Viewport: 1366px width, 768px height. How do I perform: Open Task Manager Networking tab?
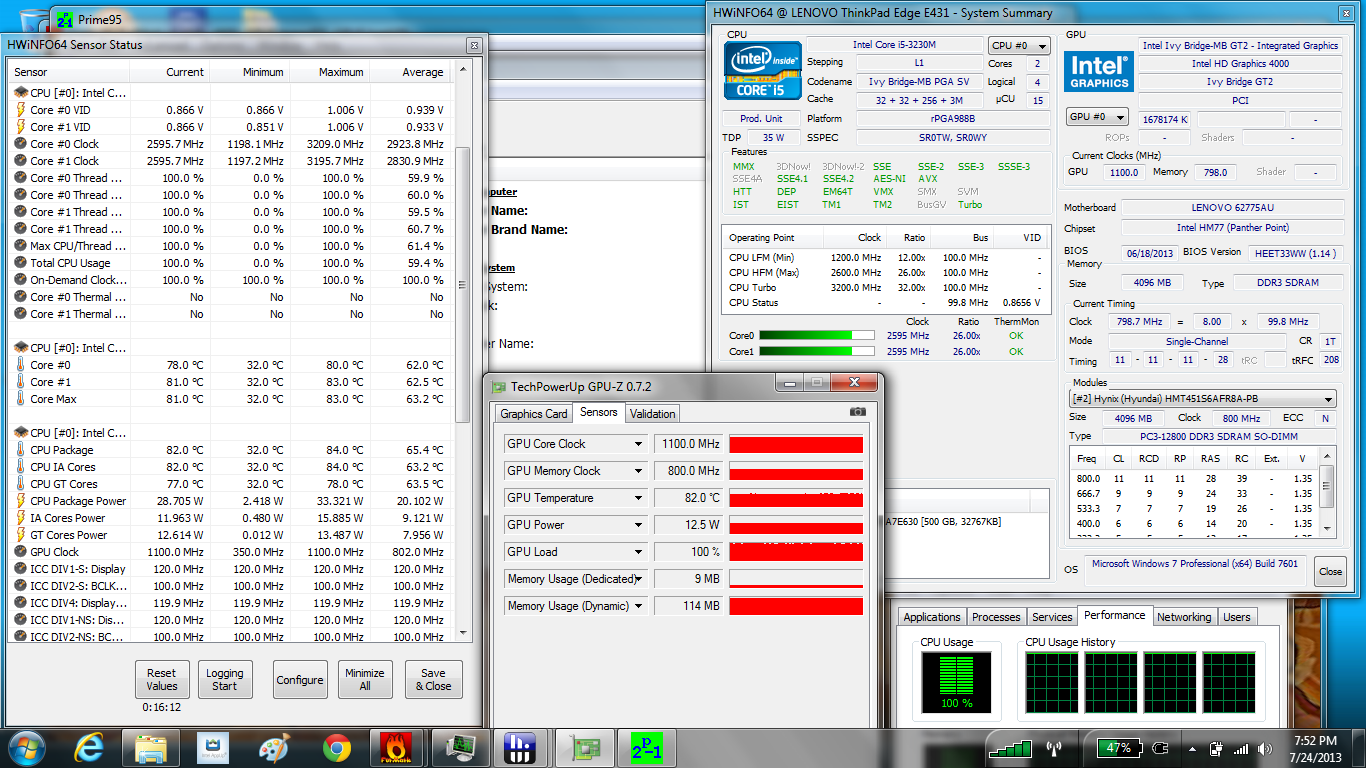coord(1184,617)
